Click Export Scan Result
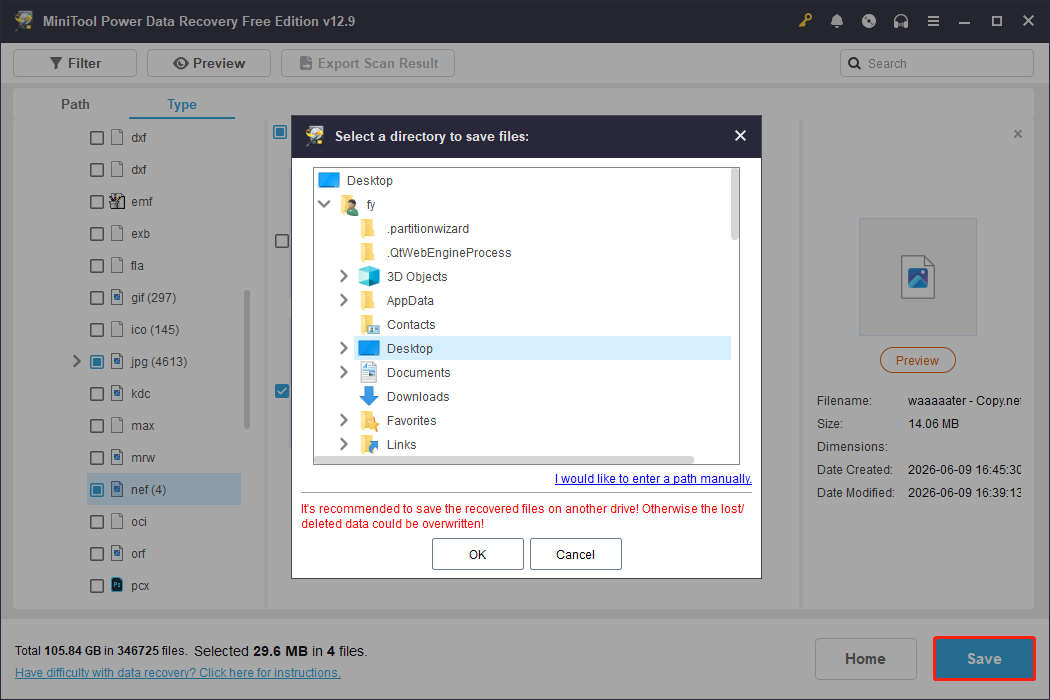Viewport: 1050px width, 700px height. click(368, 63)
